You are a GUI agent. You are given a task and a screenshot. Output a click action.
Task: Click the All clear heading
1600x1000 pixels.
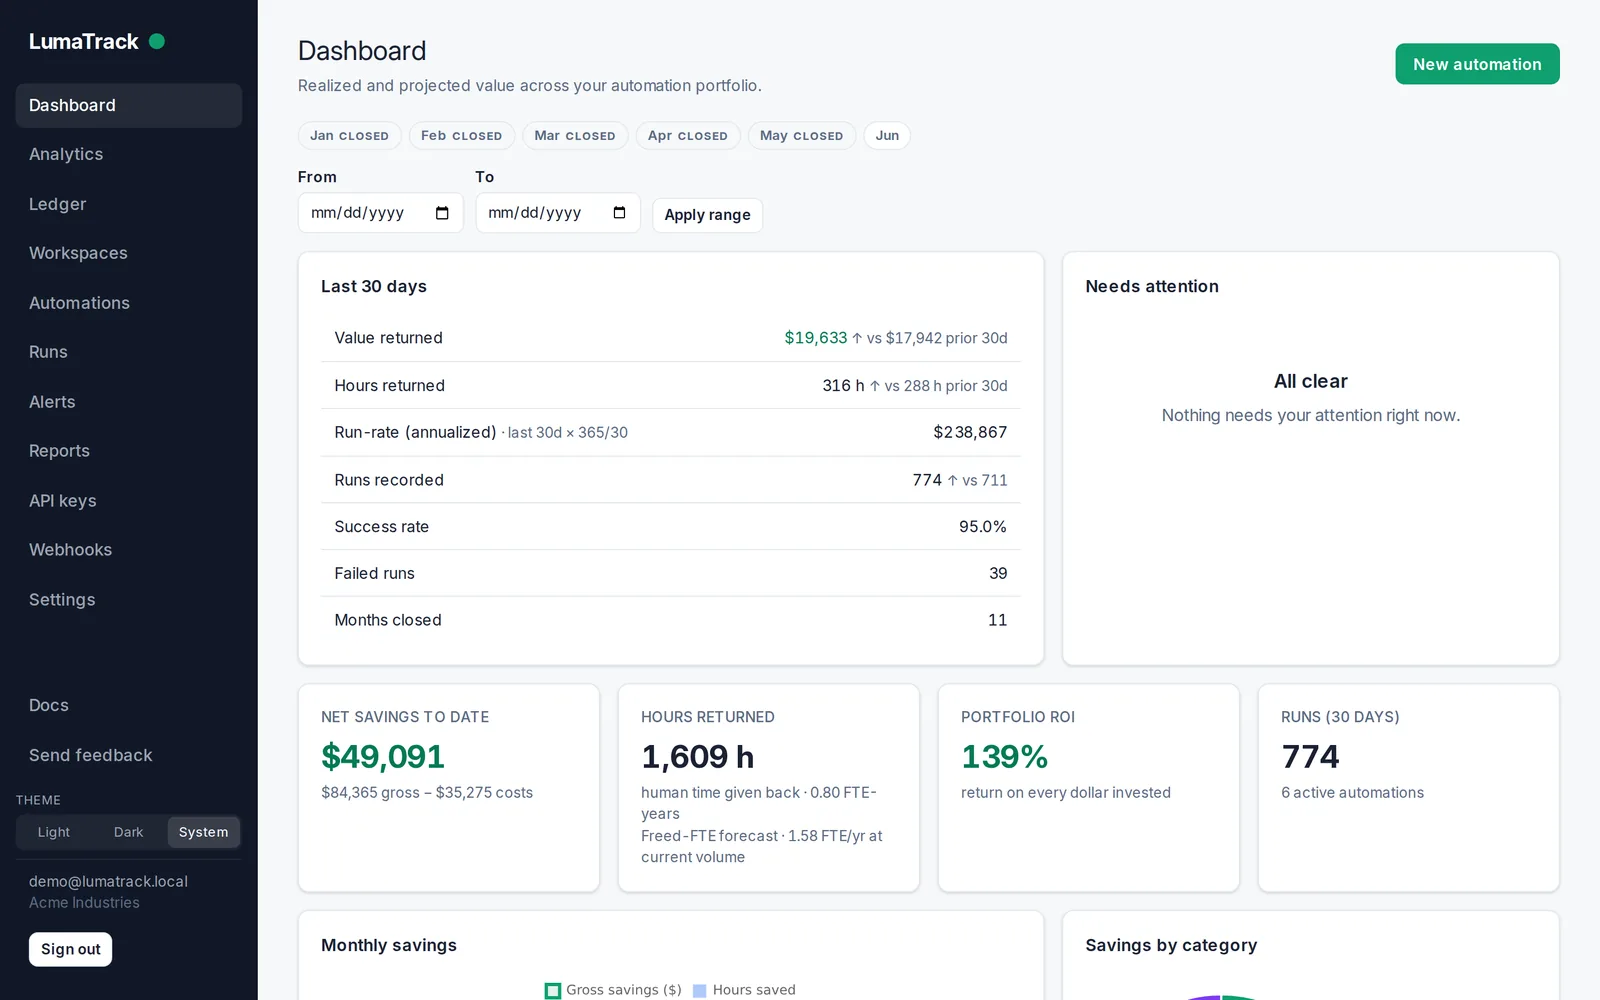(x=1311, y=381)
